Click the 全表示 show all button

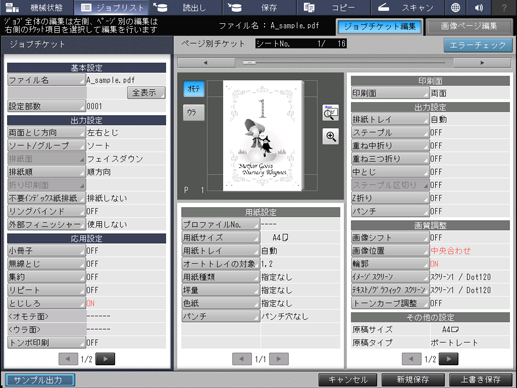pos(146,93)
